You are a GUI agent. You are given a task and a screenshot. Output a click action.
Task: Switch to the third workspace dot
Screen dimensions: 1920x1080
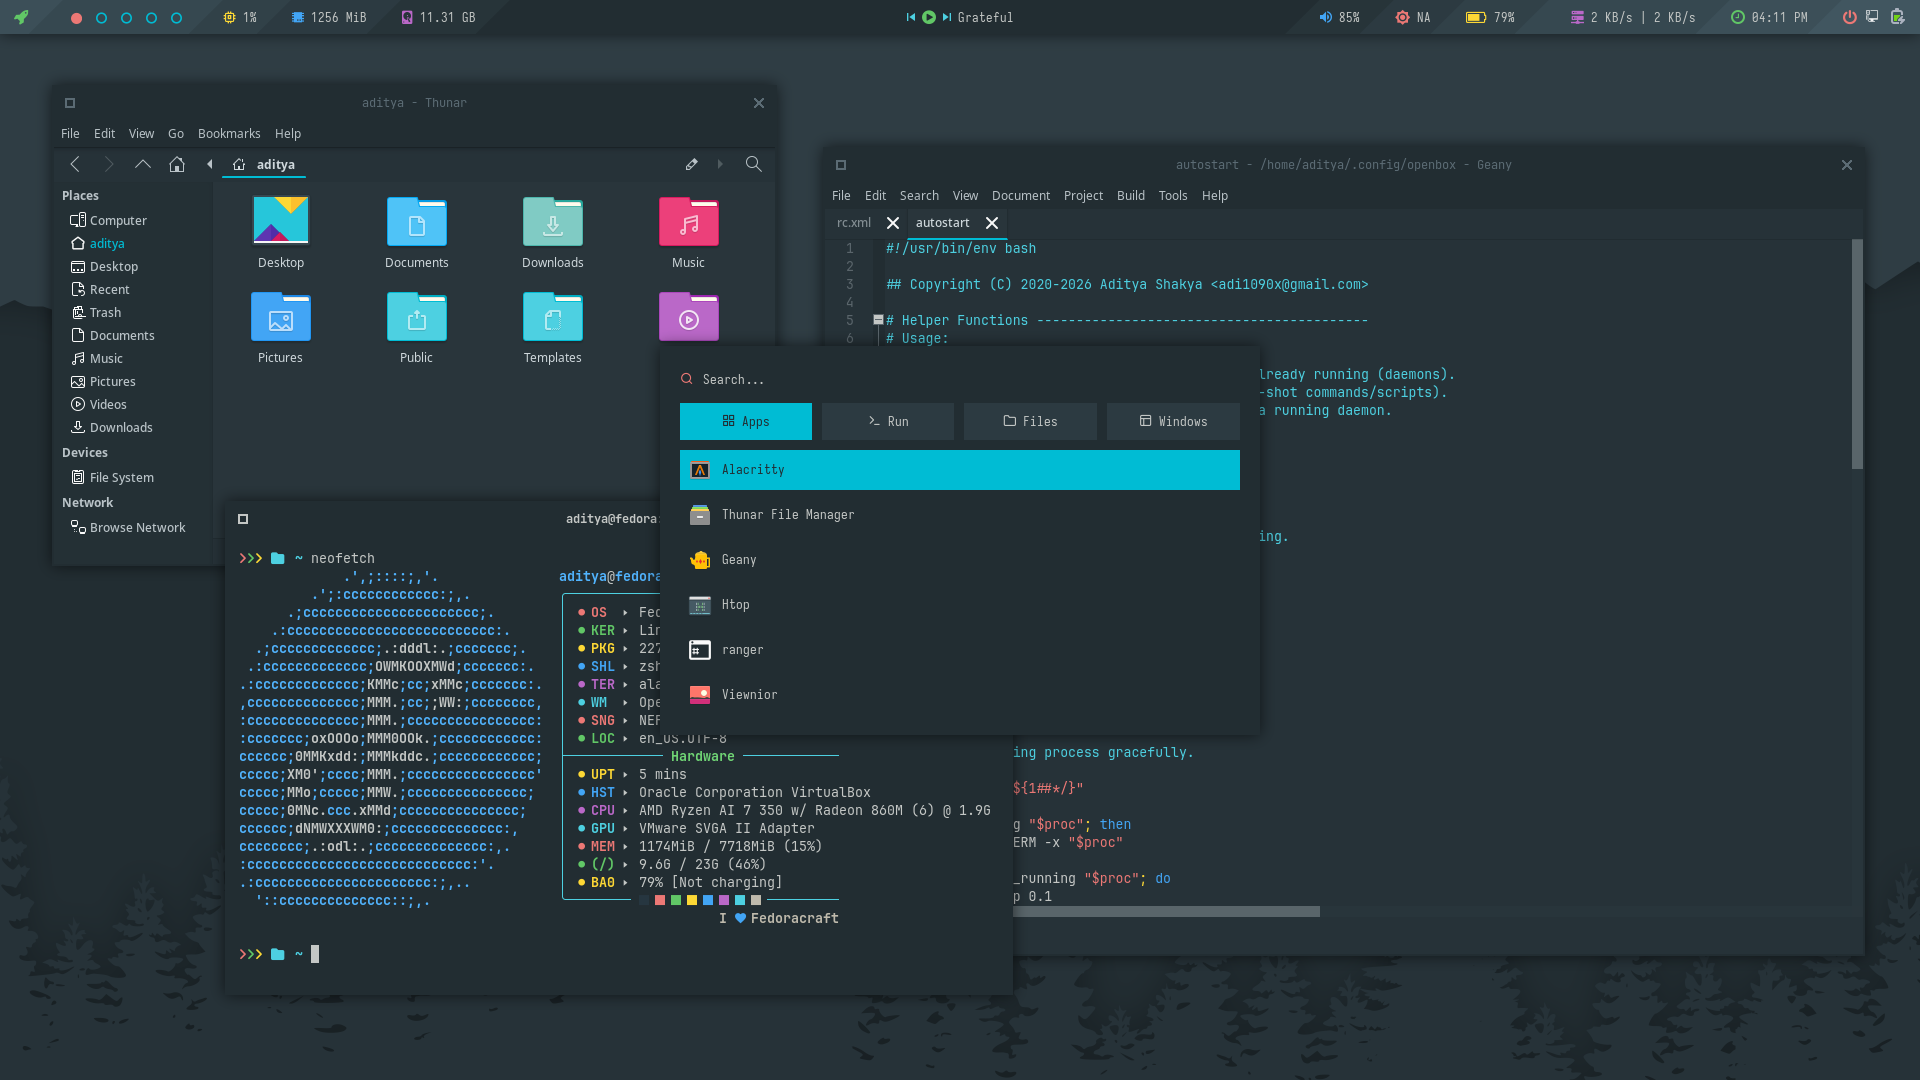point(126,18)
